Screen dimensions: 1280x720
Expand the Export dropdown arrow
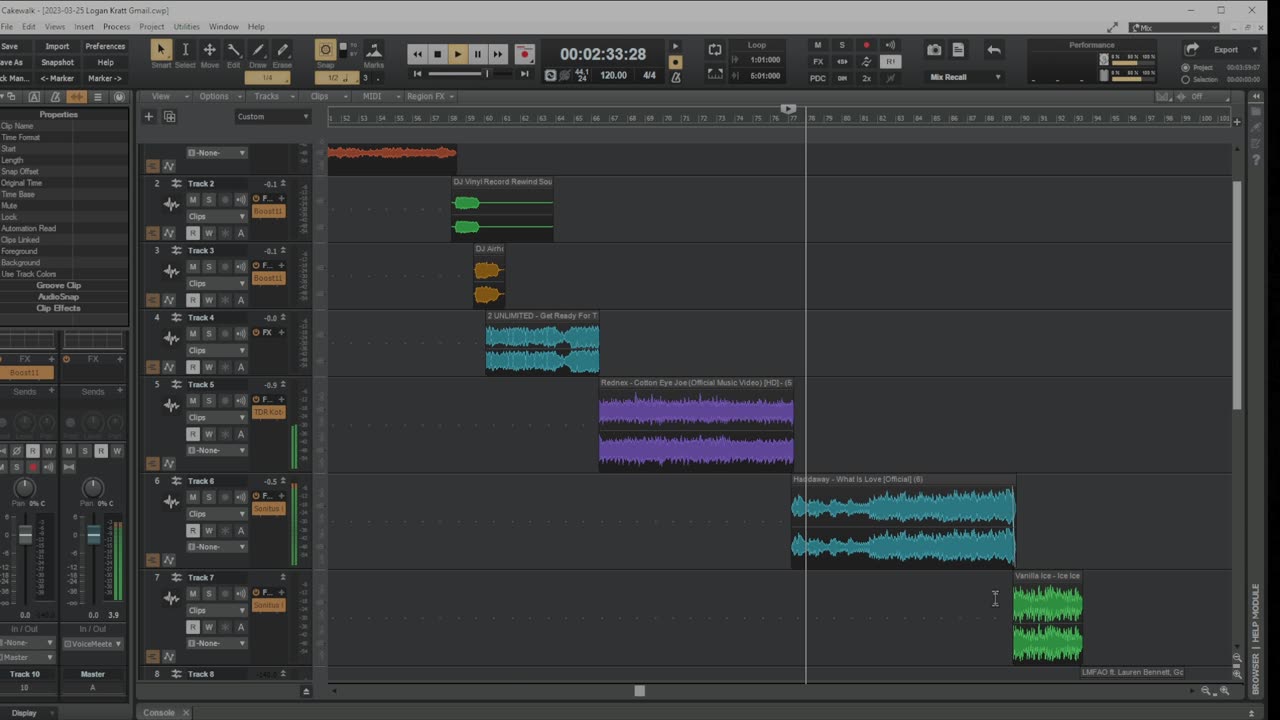(x=1255, y=49)
